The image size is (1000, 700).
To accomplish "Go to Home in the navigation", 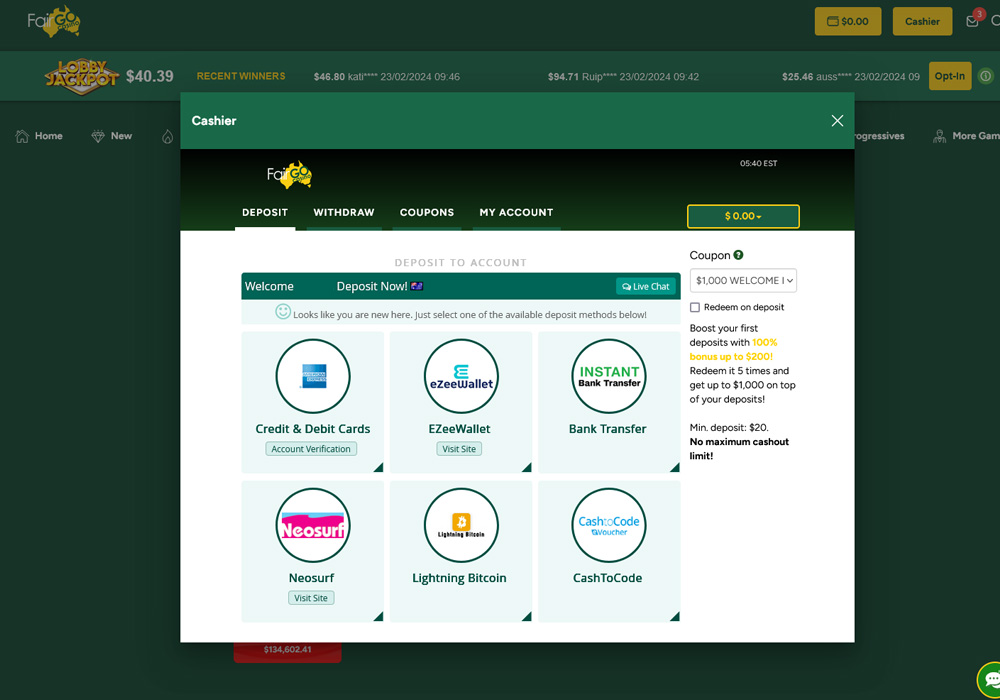I will click(48, 136).
